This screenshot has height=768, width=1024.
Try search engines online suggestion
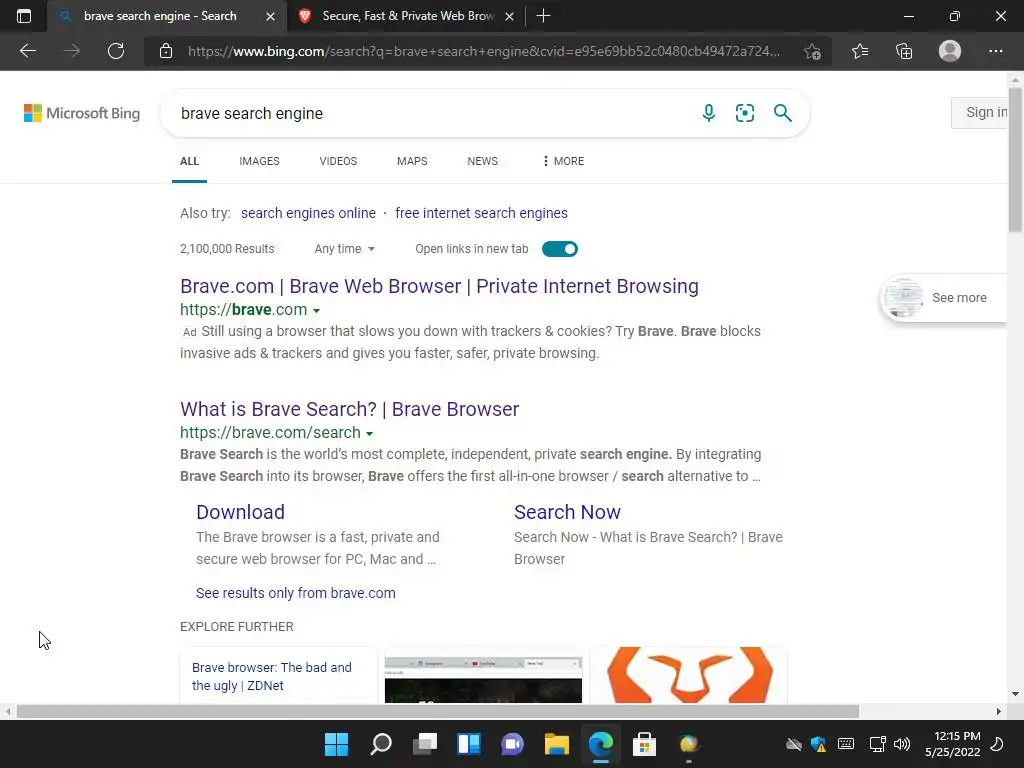tap(308, 213)
